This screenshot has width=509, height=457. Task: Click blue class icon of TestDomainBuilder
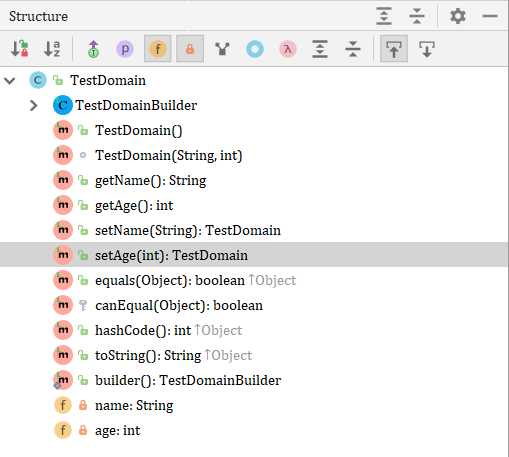click(x=63, y=105)
